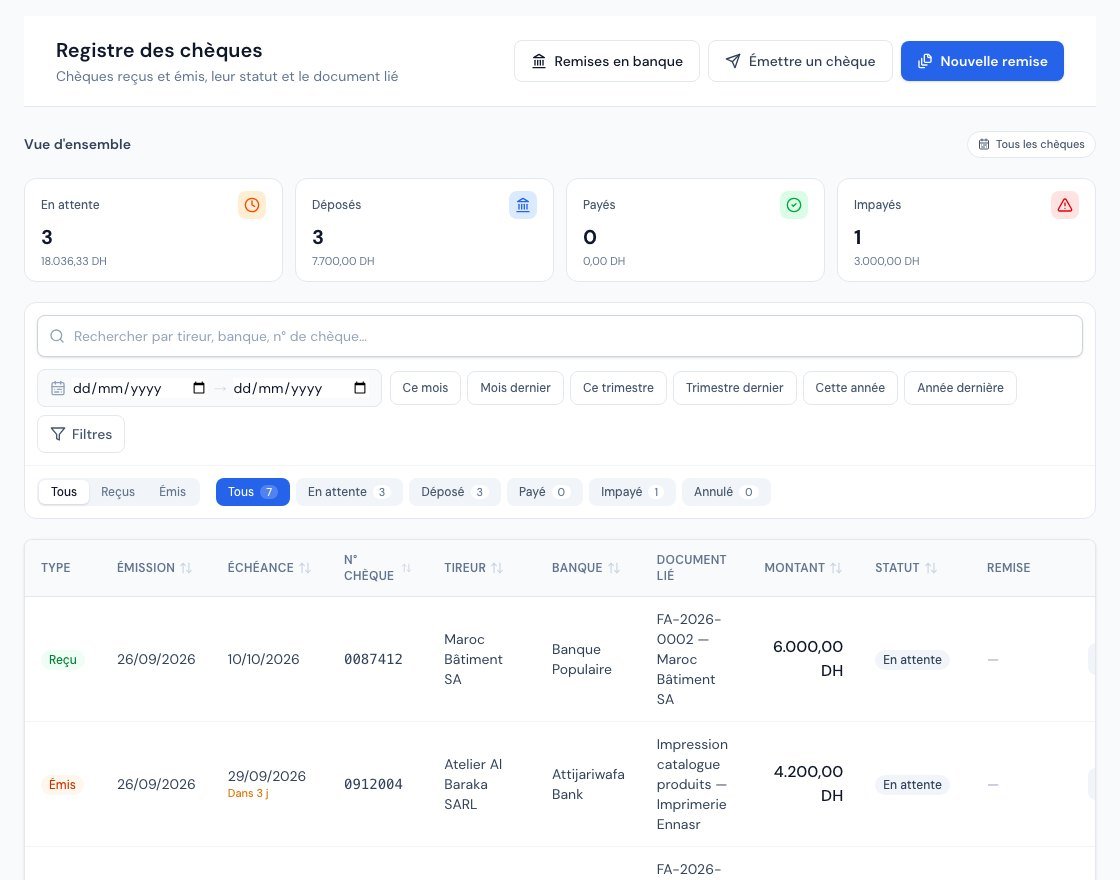Click the 10/10/2026 due date

(264, 659)
